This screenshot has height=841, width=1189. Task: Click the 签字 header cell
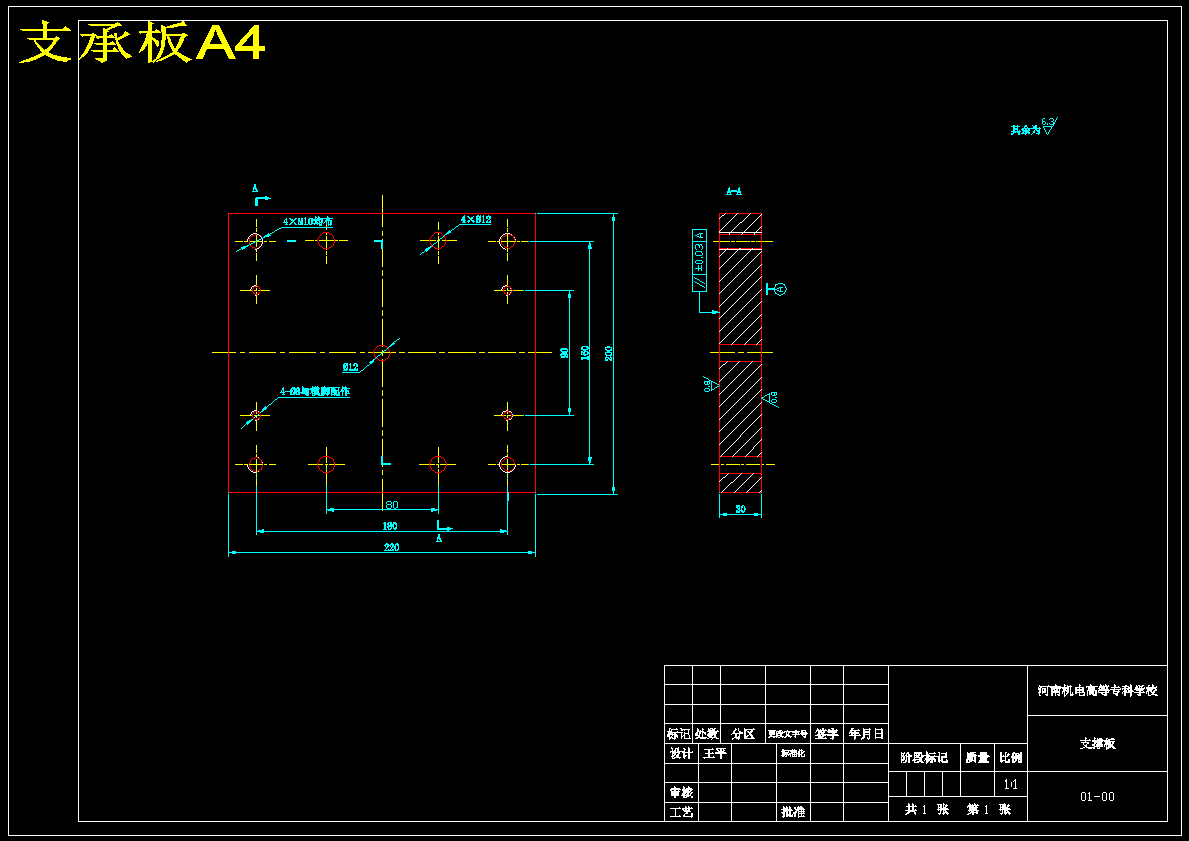click(827, 734)
